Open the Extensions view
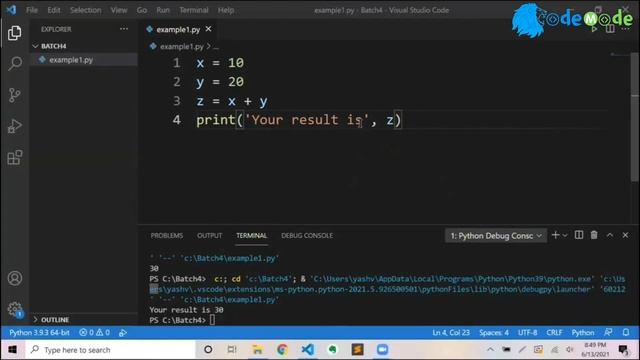Viewport: 640px width, 360px height. 15,158
